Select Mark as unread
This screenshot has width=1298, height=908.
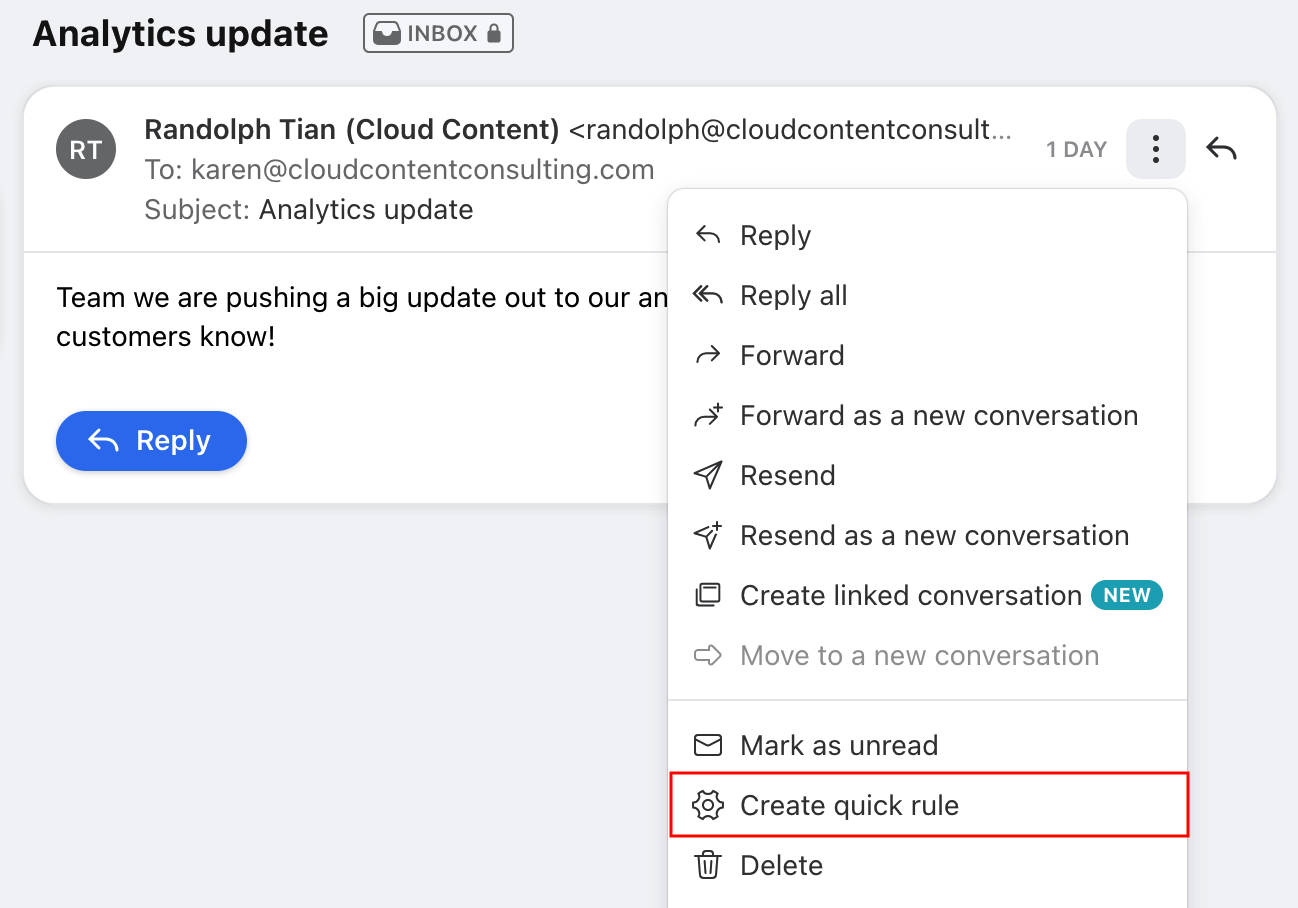click(838, 744)
